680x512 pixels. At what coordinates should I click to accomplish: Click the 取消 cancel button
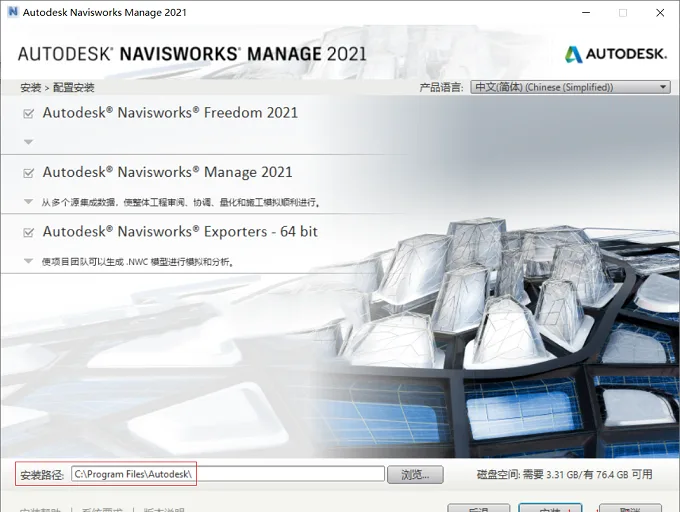coord(630,508)
